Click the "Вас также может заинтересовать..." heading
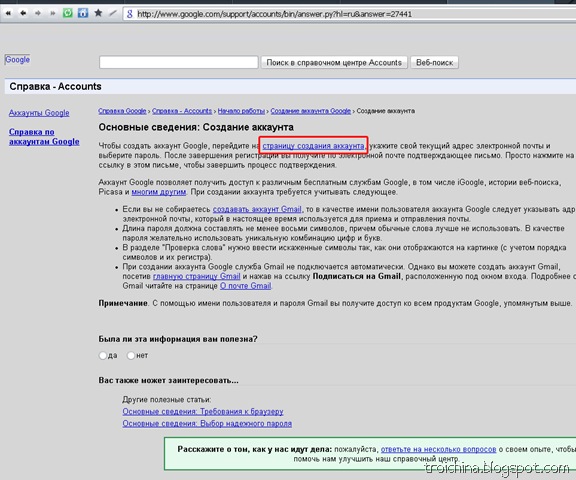The height and width of the screenshot is (480, 576). [x=168, y=380]
